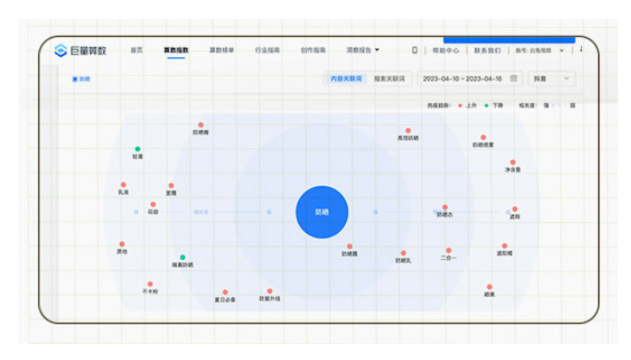This screenshot has width=631, height=360.
Task: Toggle the 防晒 keyword checkbox
Action: (x=75, y=79)
